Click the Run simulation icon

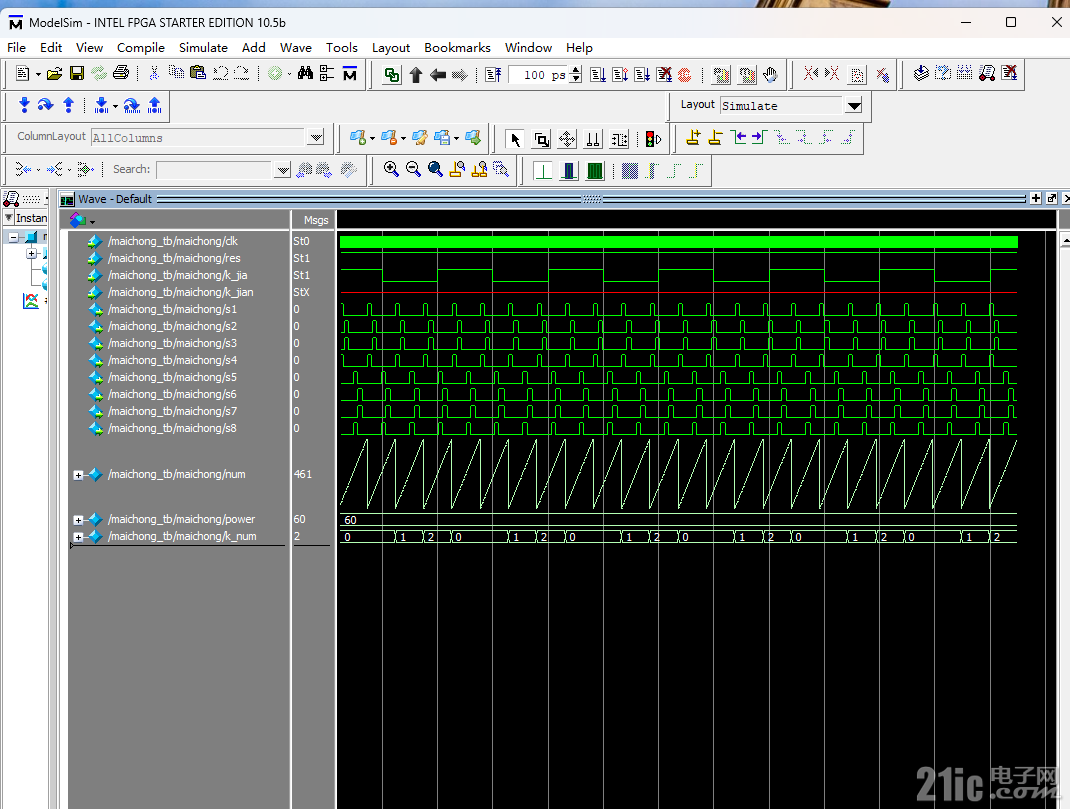click(x=598, y=74)
